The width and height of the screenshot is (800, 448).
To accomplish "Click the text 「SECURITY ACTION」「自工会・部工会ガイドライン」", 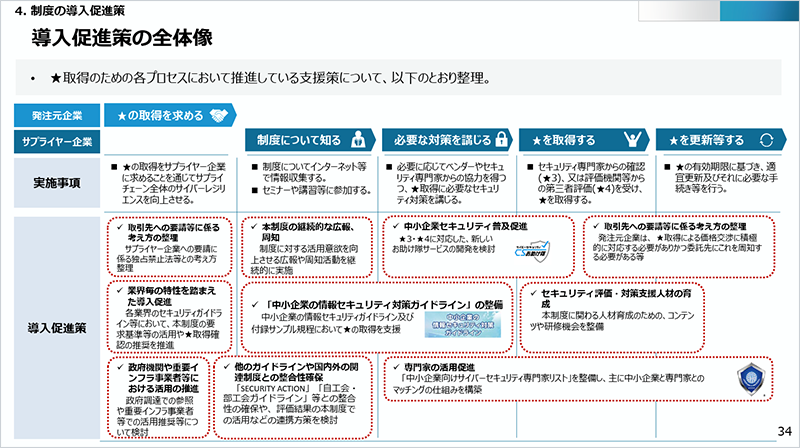I will (289, 404).
